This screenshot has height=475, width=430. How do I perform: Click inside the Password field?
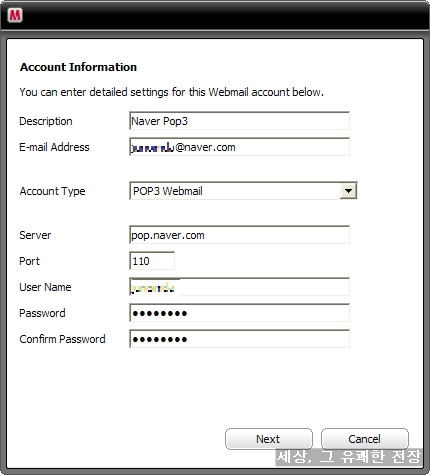(239, 313)
